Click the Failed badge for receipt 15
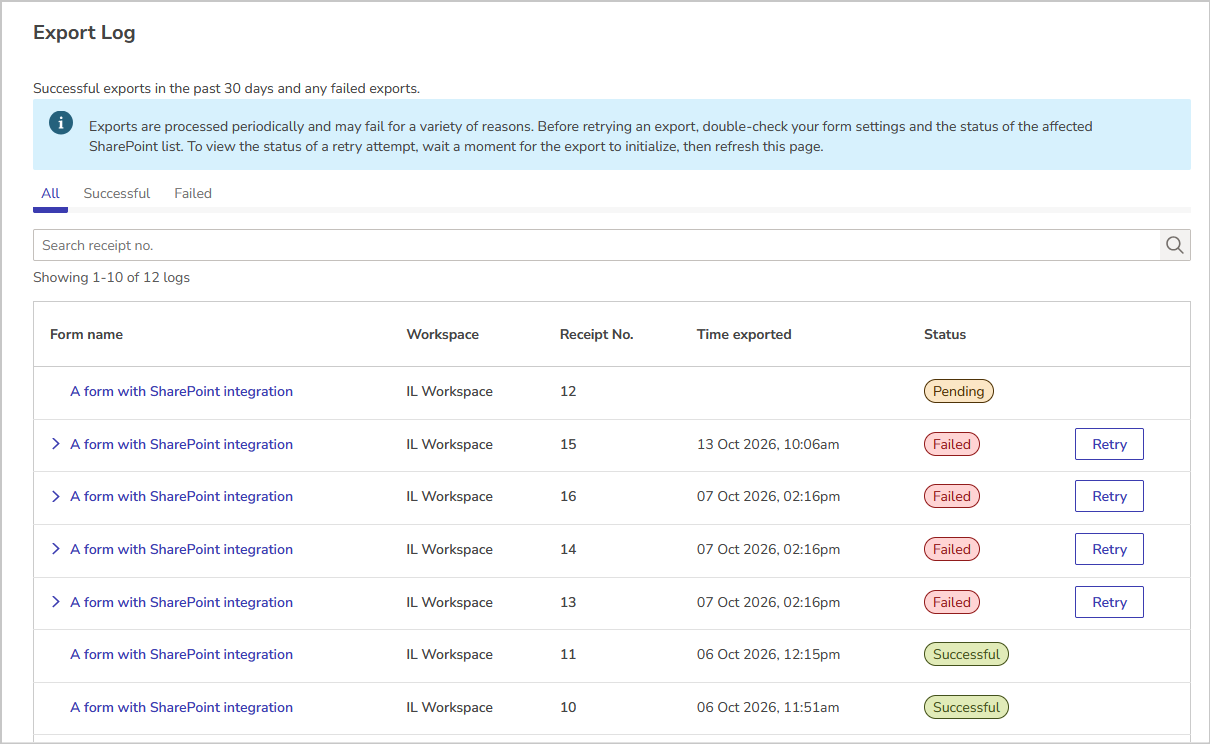This screenshot has width=1210, height=744. coord(951,444)
